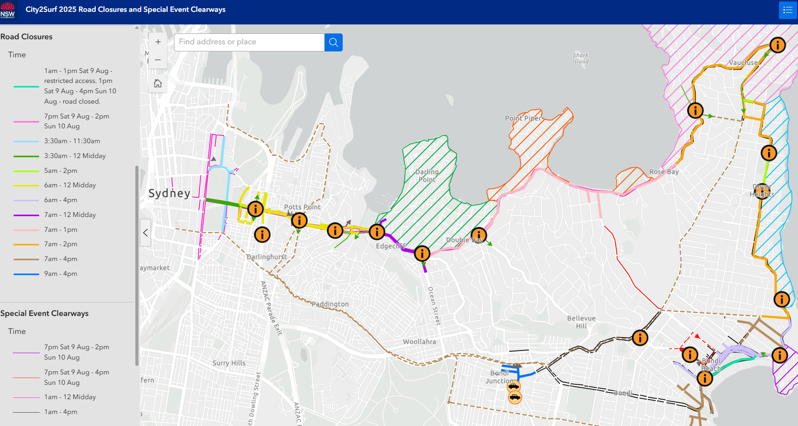Click '6am - 4pm' legend entry text
Viewport: 798px width, 426px height.
[x=61, y=201]
